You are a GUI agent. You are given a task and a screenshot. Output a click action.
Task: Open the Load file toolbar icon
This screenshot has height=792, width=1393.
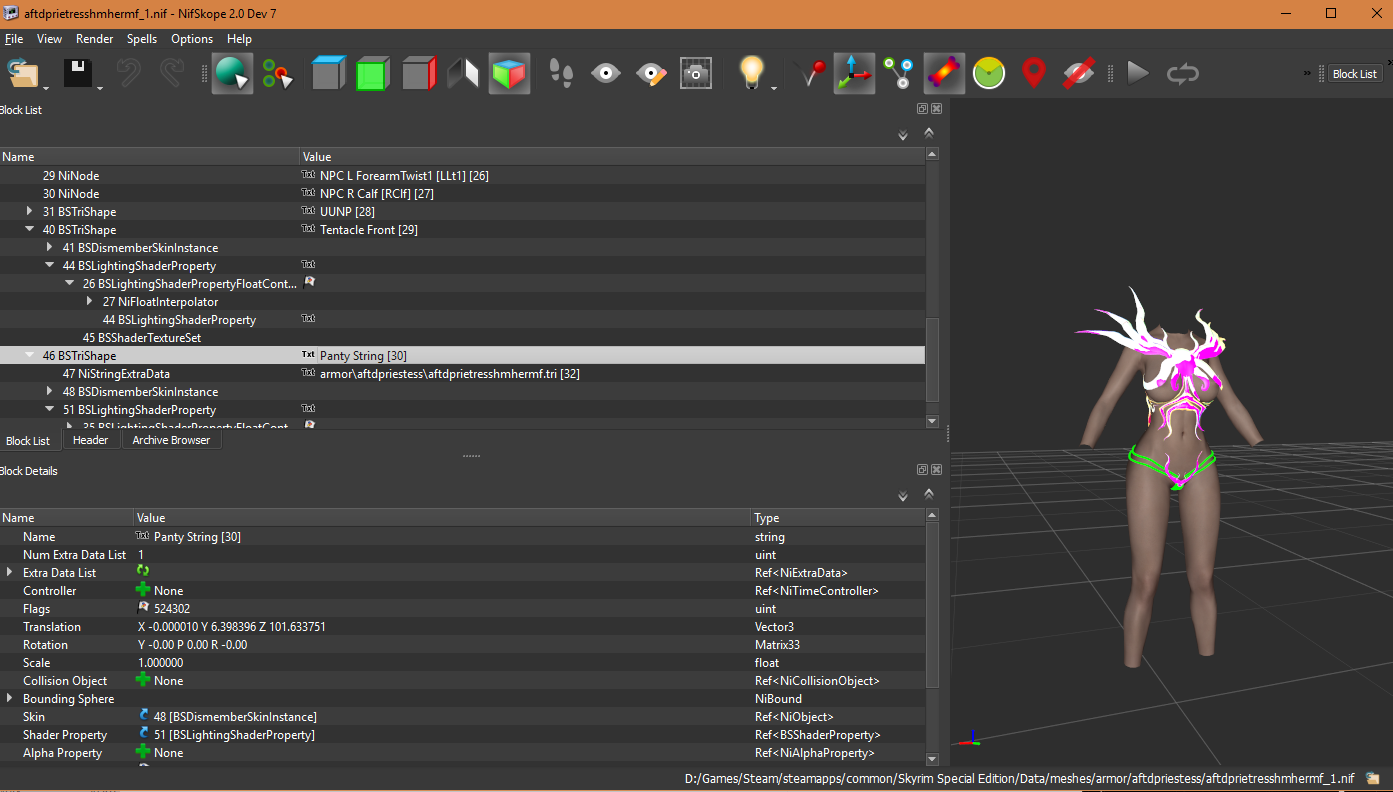[21, 73]
